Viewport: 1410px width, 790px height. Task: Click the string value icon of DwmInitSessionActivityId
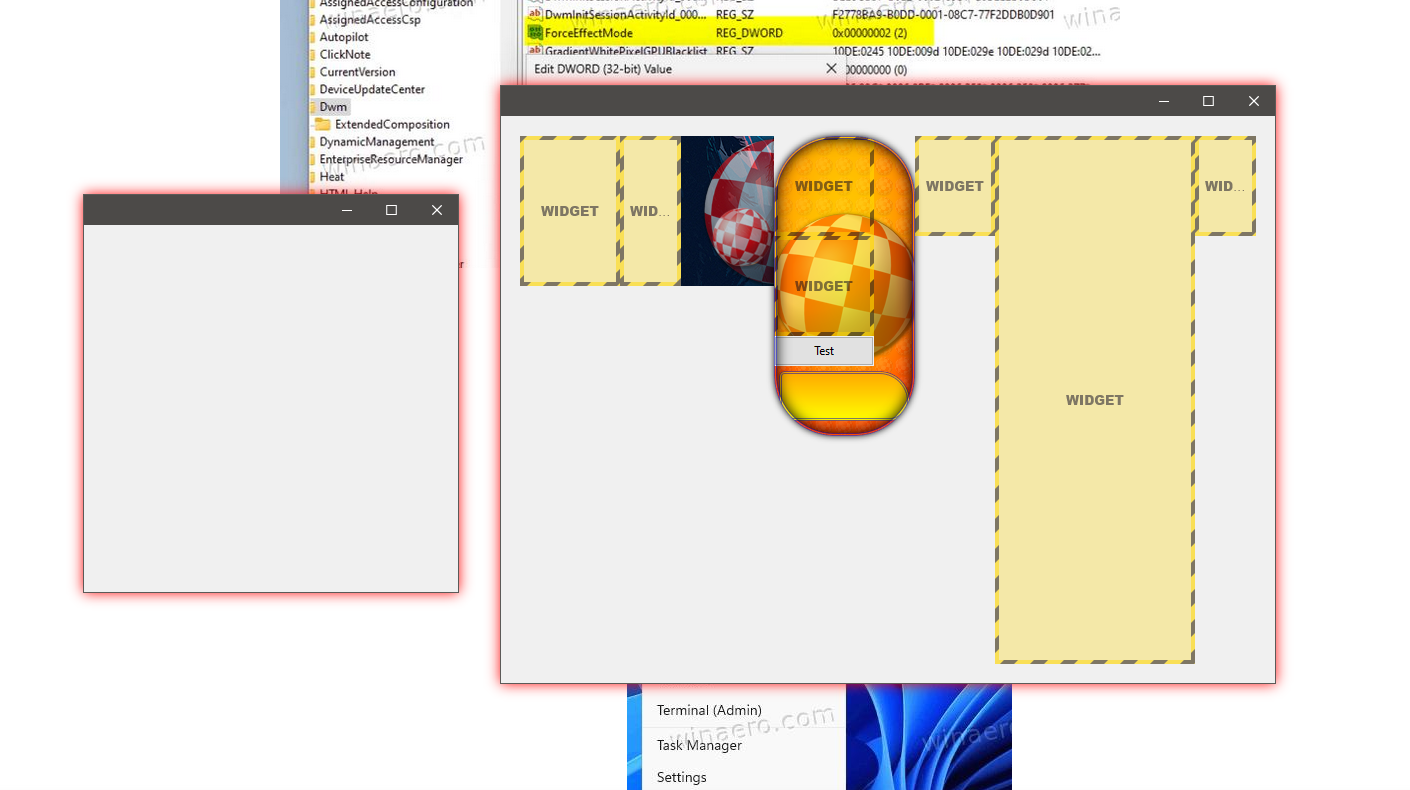(535, 15)
